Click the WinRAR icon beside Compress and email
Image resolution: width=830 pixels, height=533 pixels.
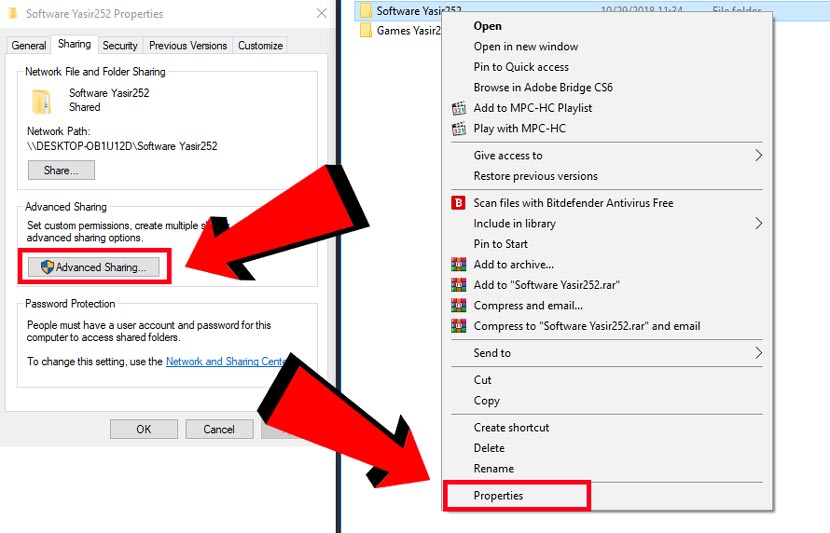[x=458, y=305]
